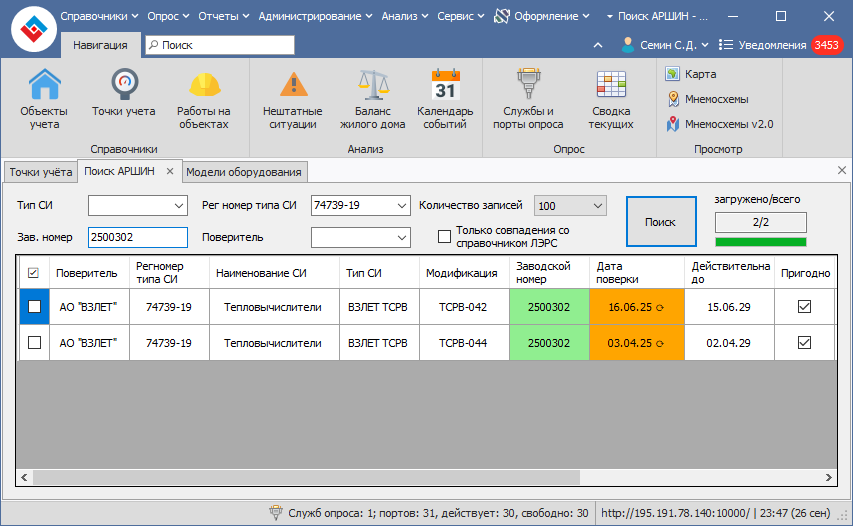Toggle select-all checkbox in table header
This screenshot has width=853, height=526.
click(34, 273)
